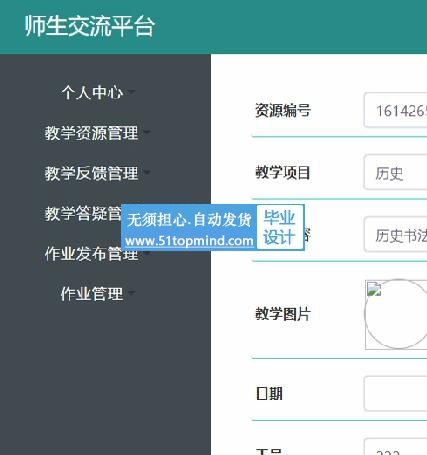Click the 毕业设计 badge on banner
The image size is (427, 455).
279,227
